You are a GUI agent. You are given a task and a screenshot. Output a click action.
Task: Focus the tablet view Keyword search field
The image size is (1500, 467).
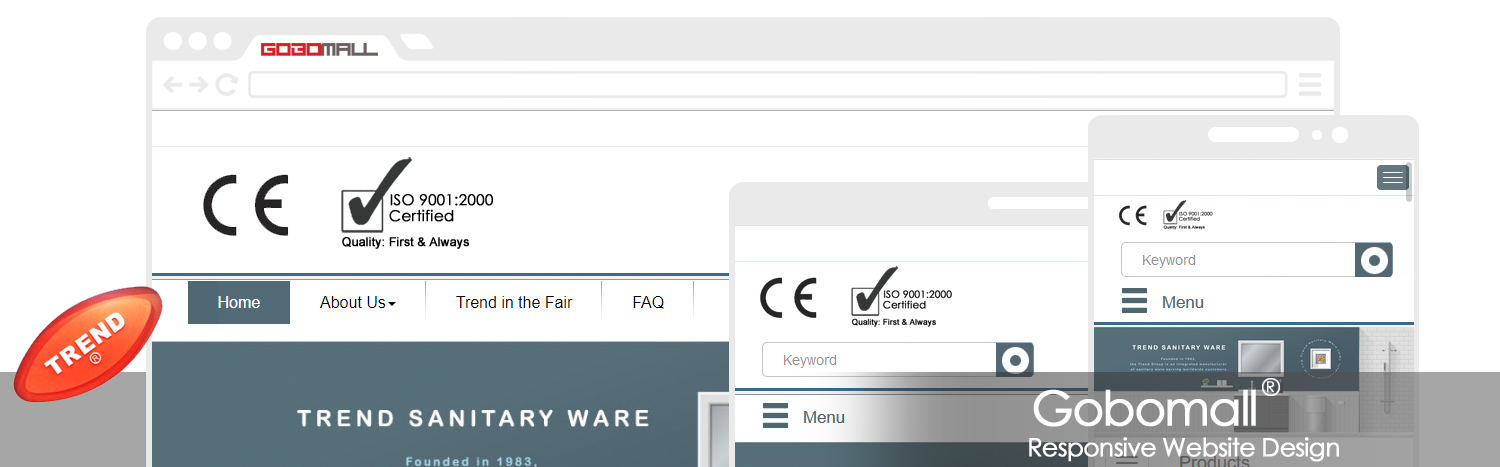tap(879, 360)
